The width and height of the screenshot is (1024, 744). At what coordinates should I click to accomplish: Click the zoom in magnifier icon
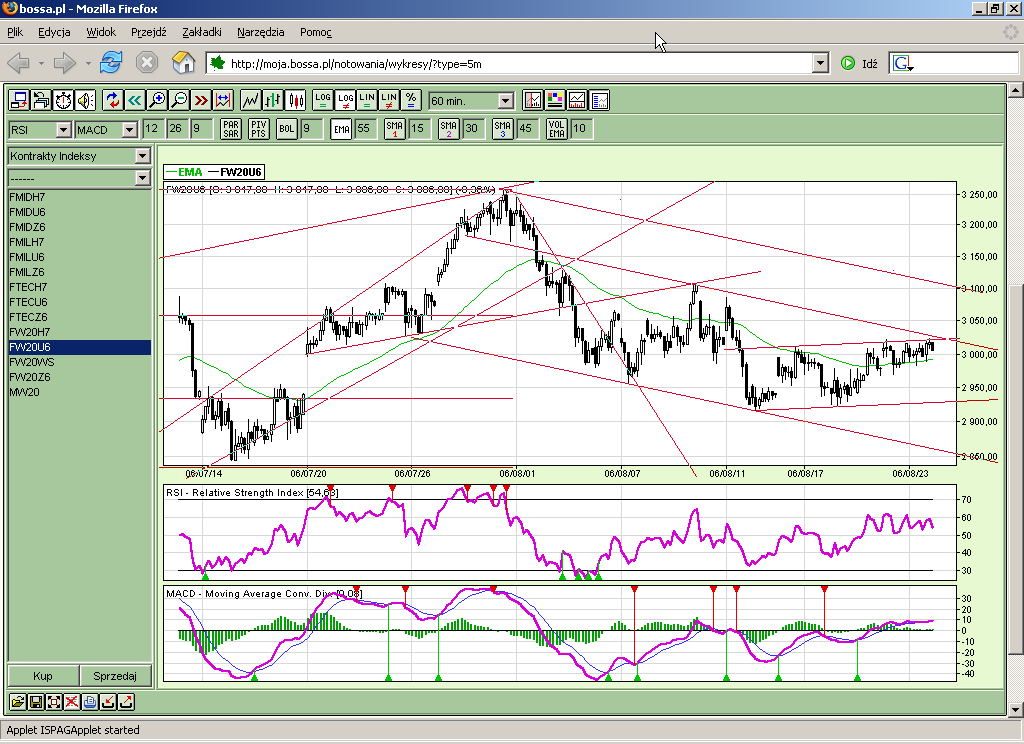[x=157, y=100]
